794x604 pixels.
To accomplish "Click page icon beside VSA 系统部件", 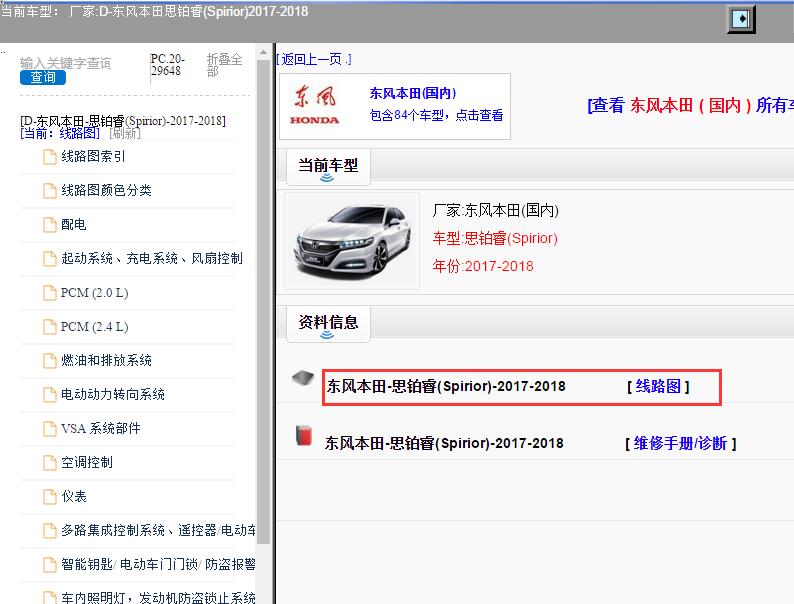I will (50, 429).
